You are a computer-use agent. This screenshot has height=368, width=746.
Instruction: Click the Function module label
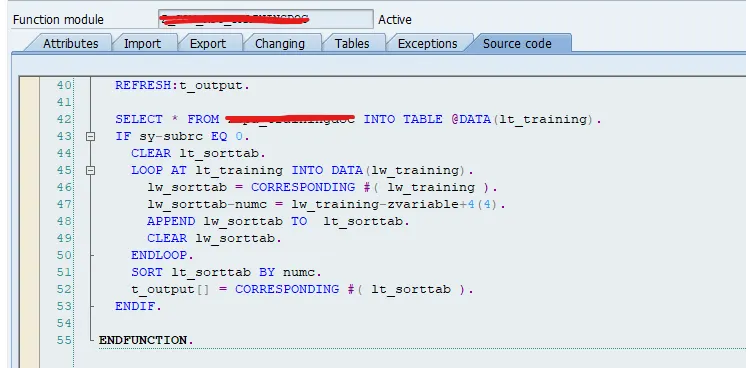click(x=58, y=20)
